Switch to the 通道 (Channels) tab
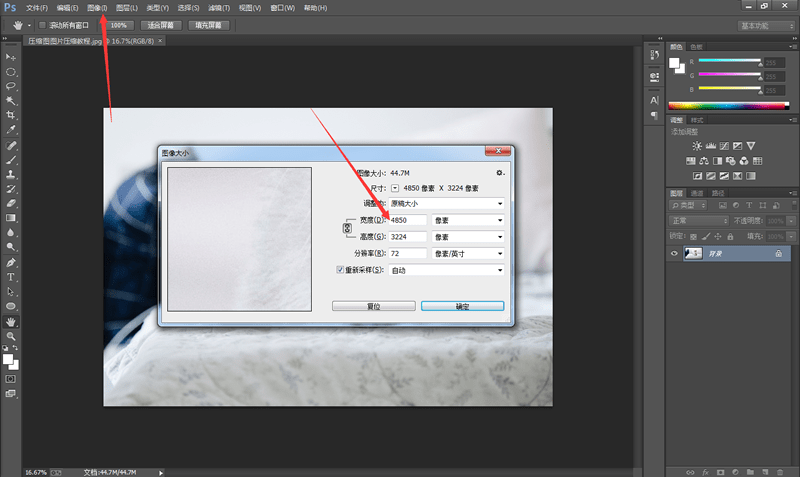This screenshot has width=800, height=477. [x=697, y=192]
